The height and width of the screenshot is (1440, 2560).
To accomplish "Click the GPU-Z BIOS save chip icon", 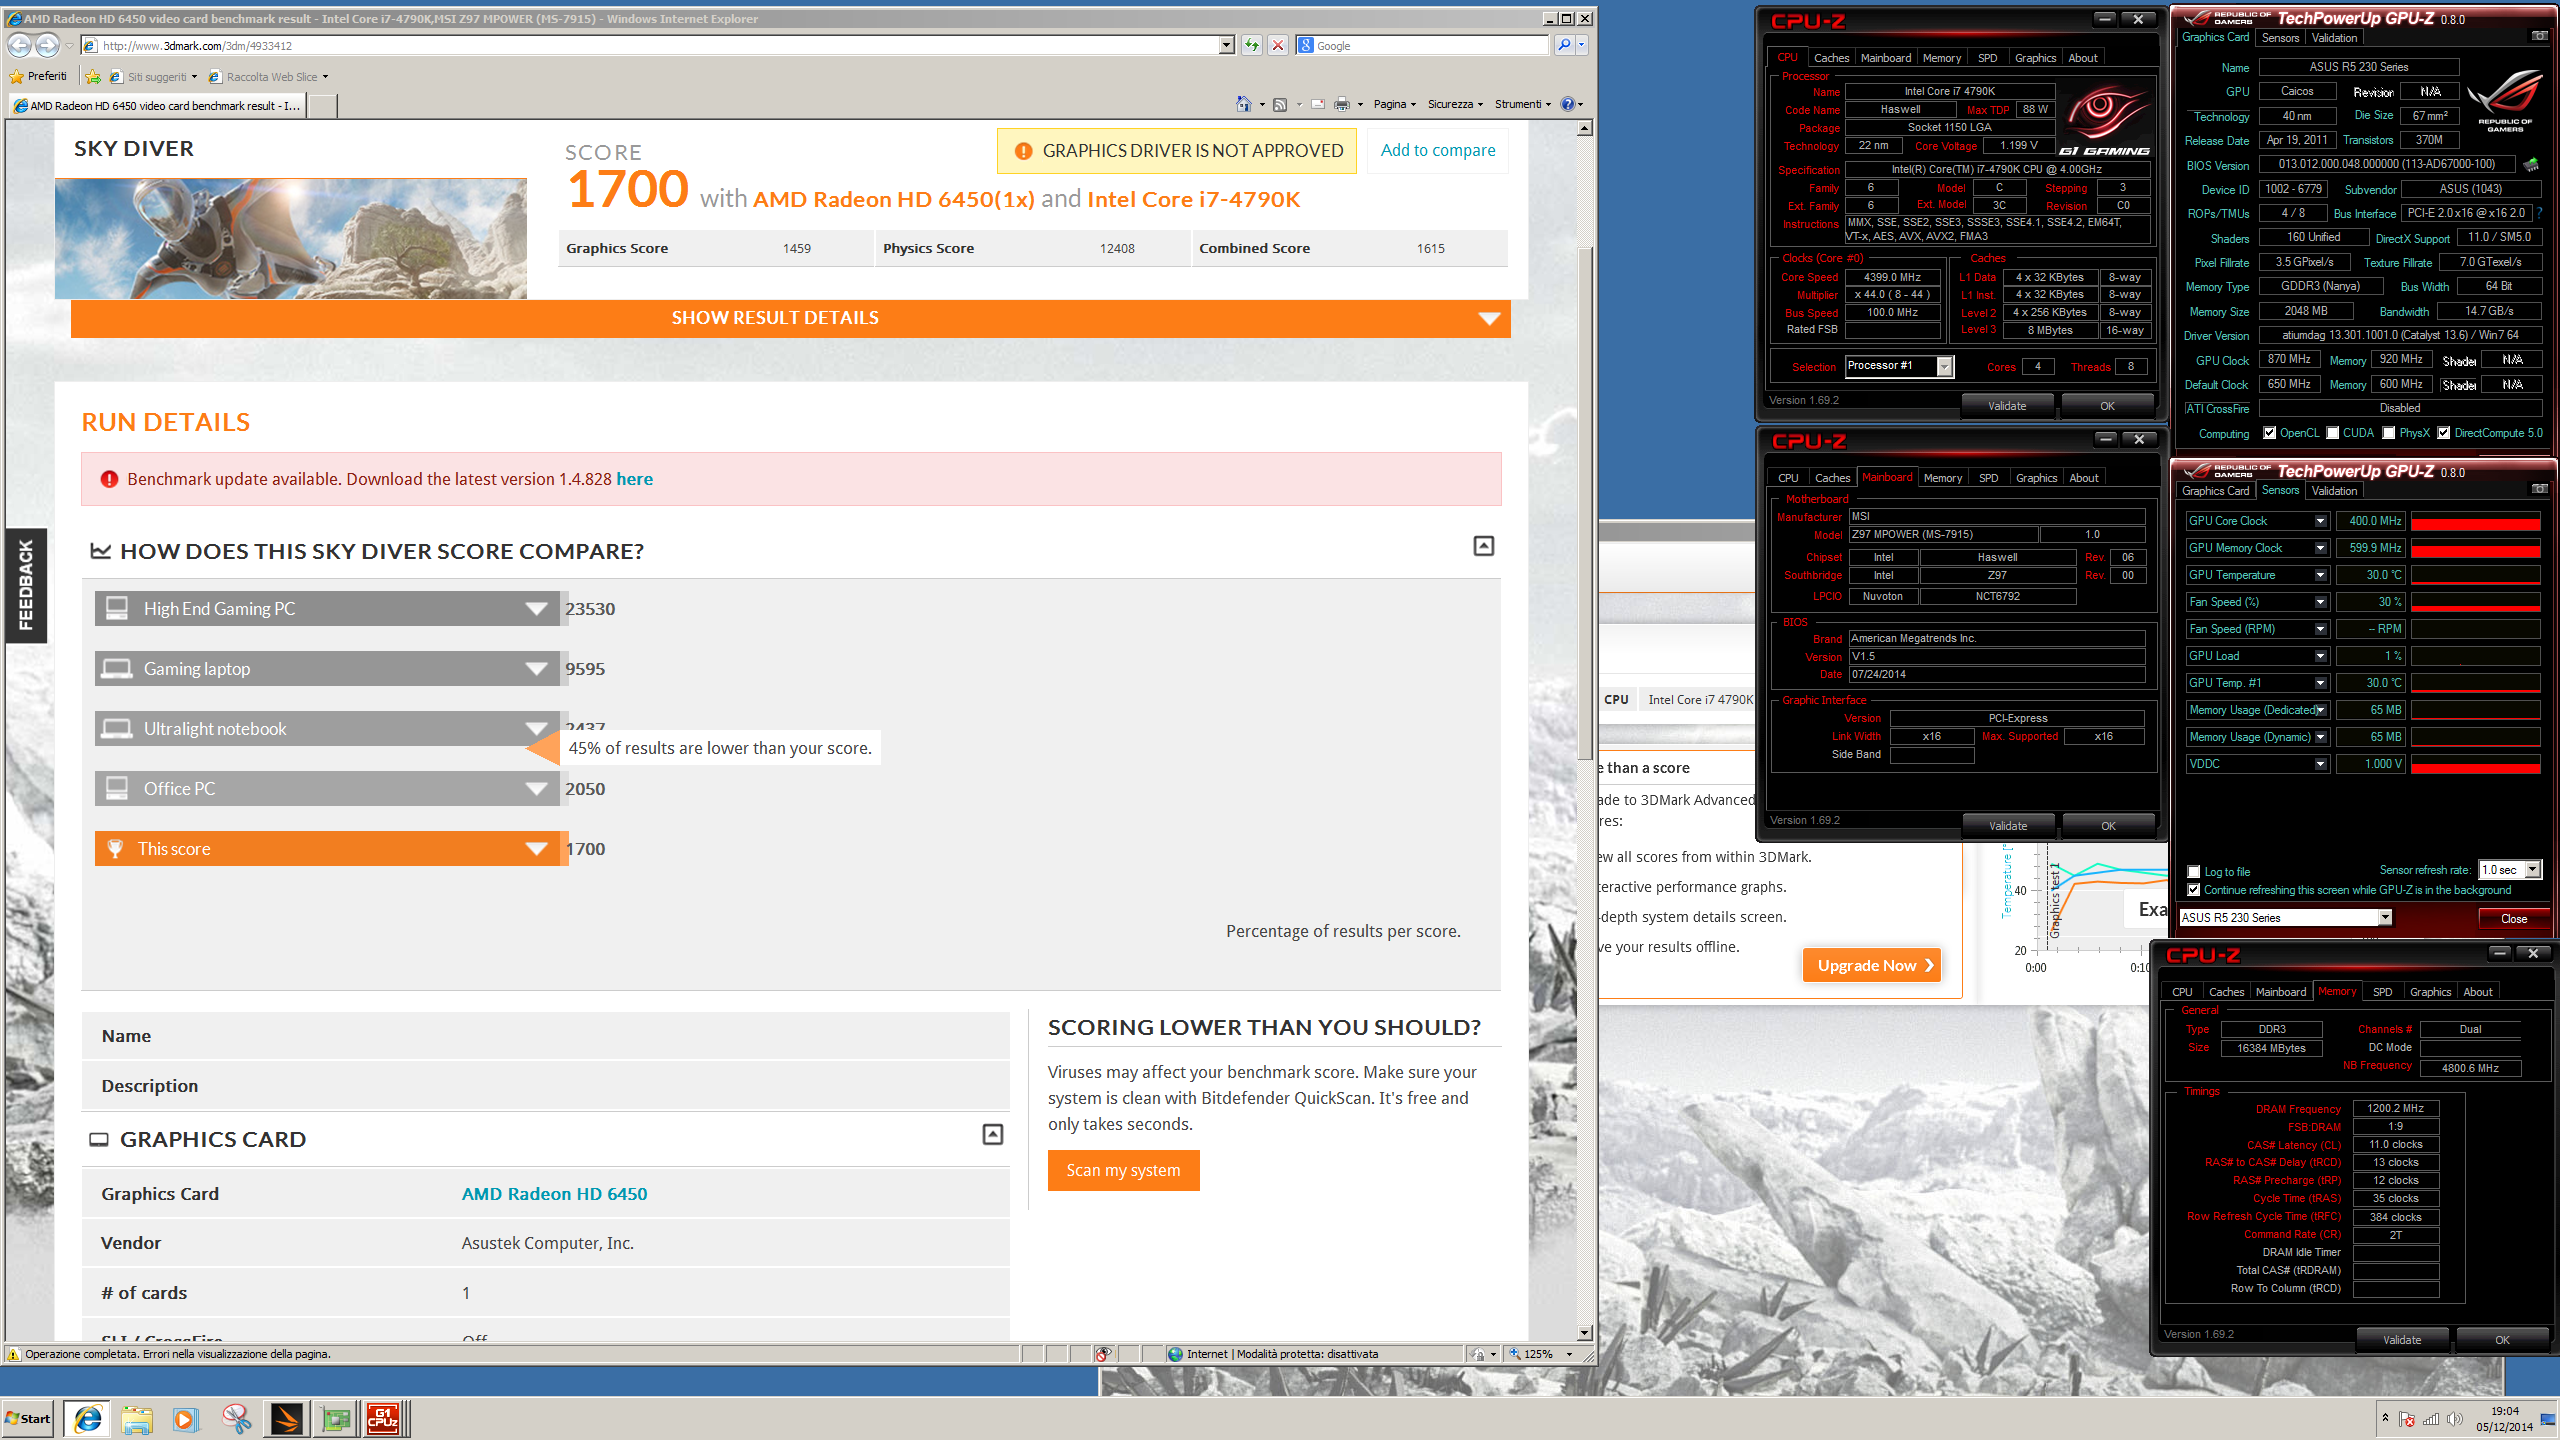I will point(2531,164).
